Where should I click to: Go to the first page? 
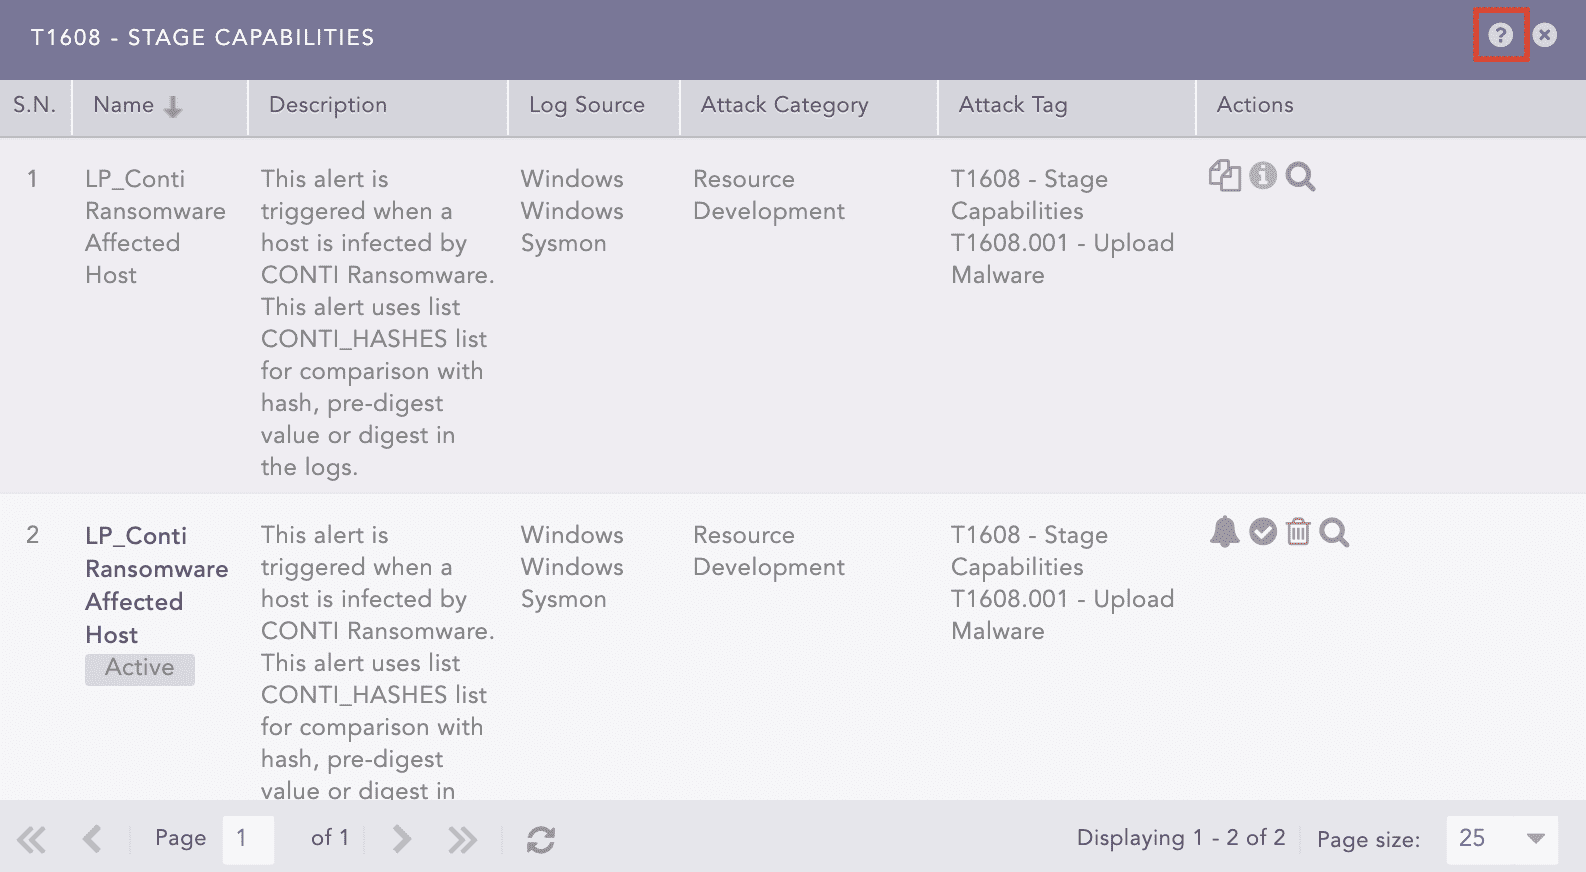32,839
